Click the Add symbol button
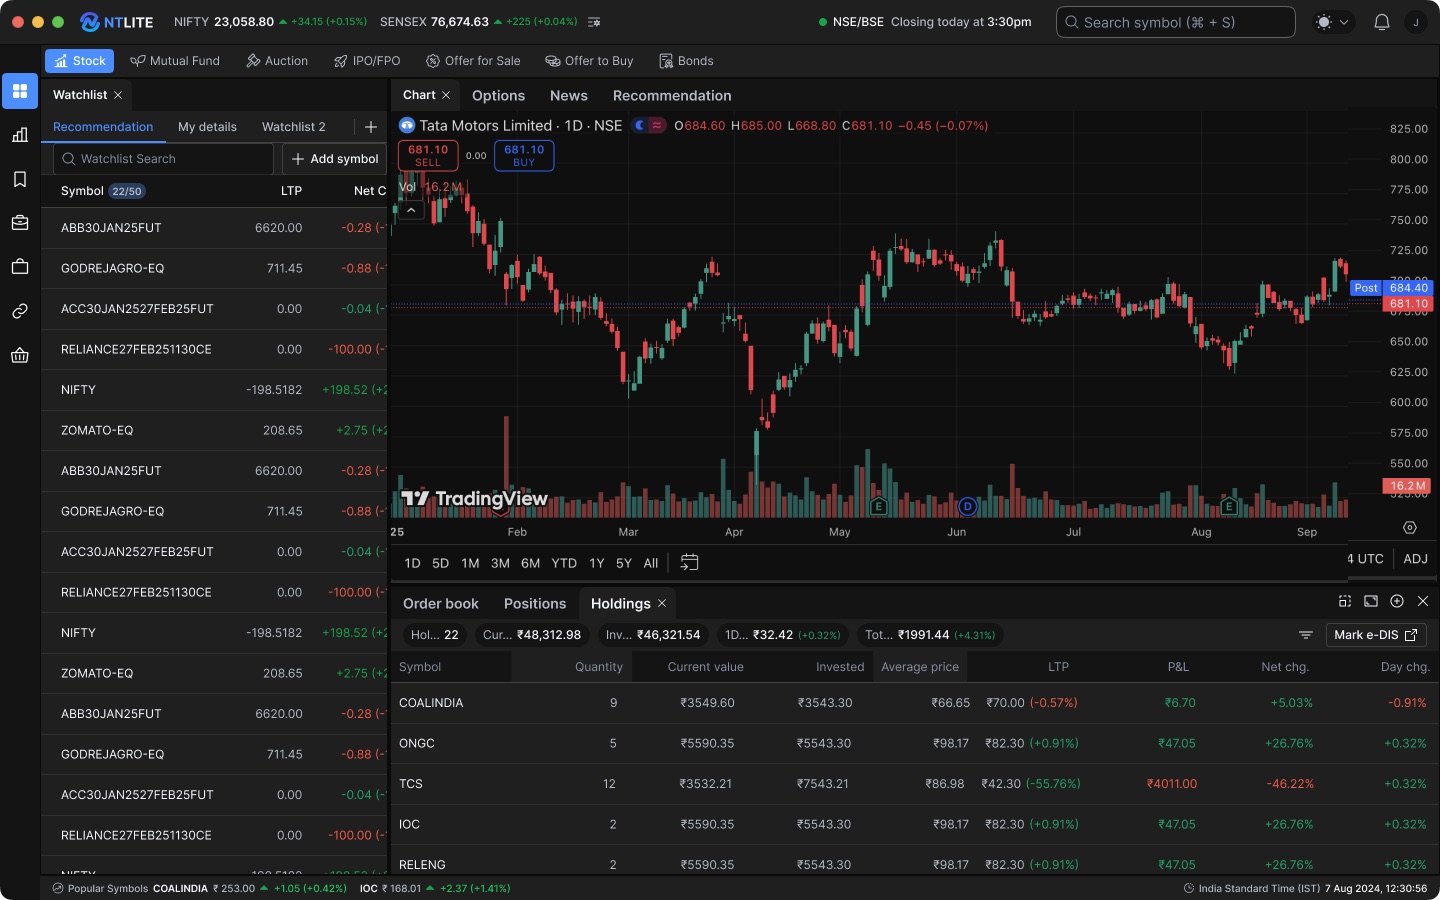This screenshot has height=900, width=1440. coord(335,159)
